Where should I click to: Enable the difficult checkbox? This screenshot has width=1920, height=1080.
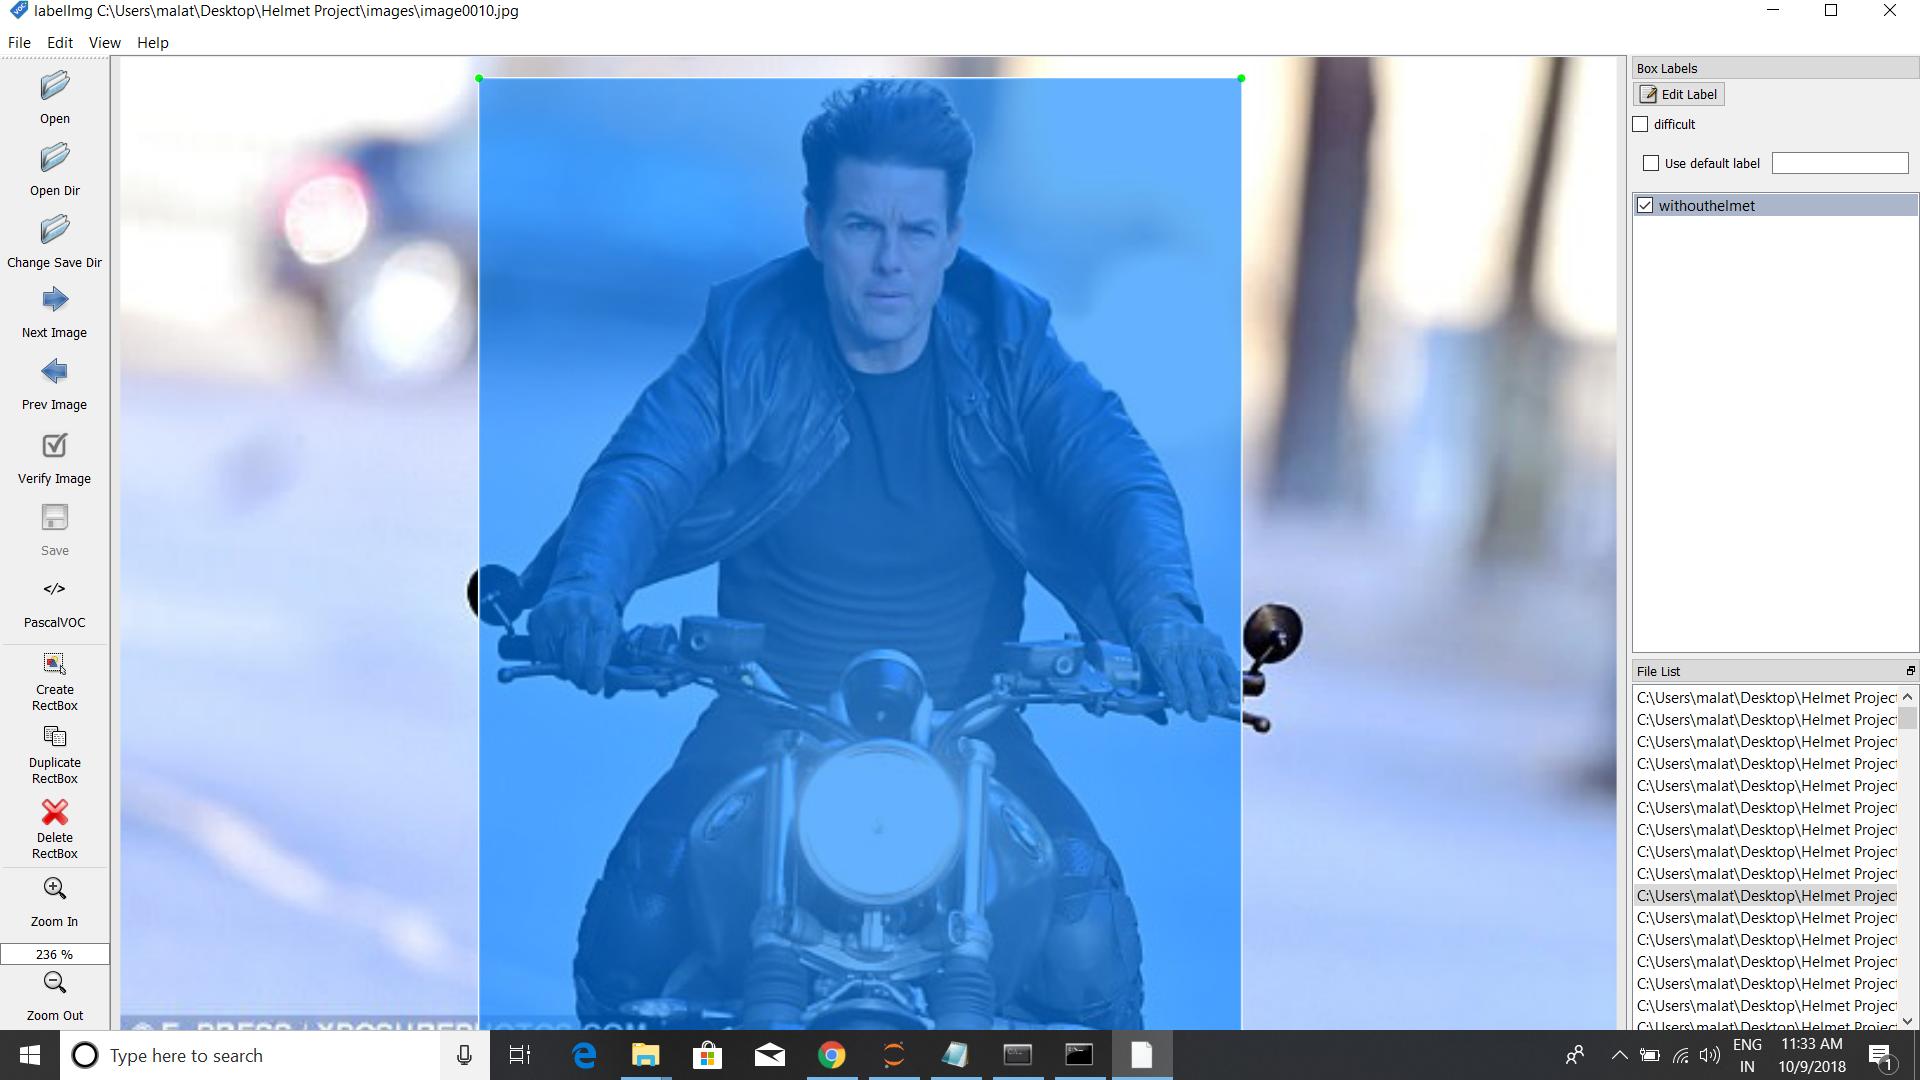1641,125
